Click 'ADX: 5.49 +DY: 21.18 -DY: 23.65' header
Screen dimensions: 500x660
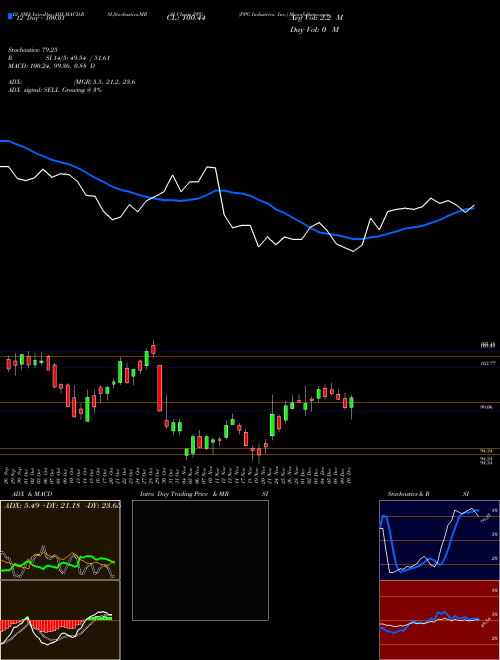pos(62,506)
